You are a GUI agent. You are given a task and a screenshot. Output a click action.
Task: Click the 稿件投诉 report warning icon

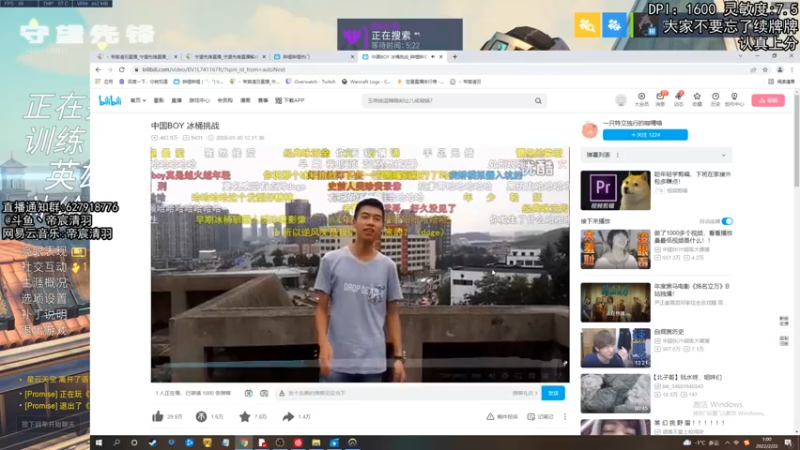(x=490, y=416)
